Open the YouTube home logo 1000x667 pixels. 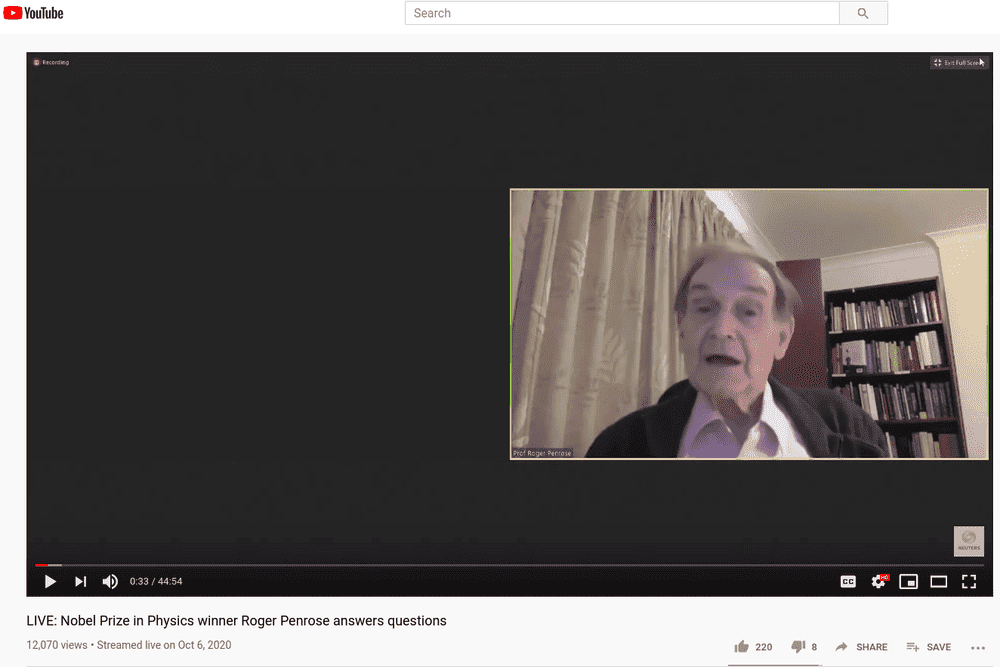coord(33,13)
